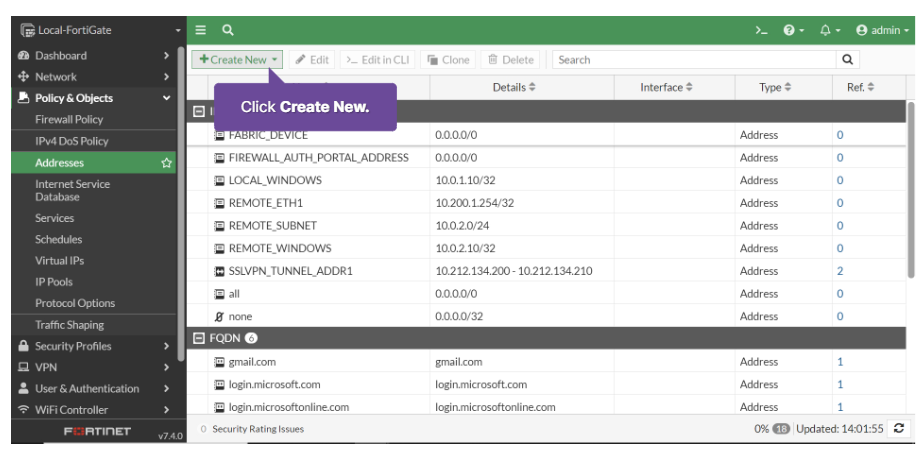Image resolution: width=923 pixels, height=467 pixels.
Task: Focus the address Search field
Action: [693, 59]
